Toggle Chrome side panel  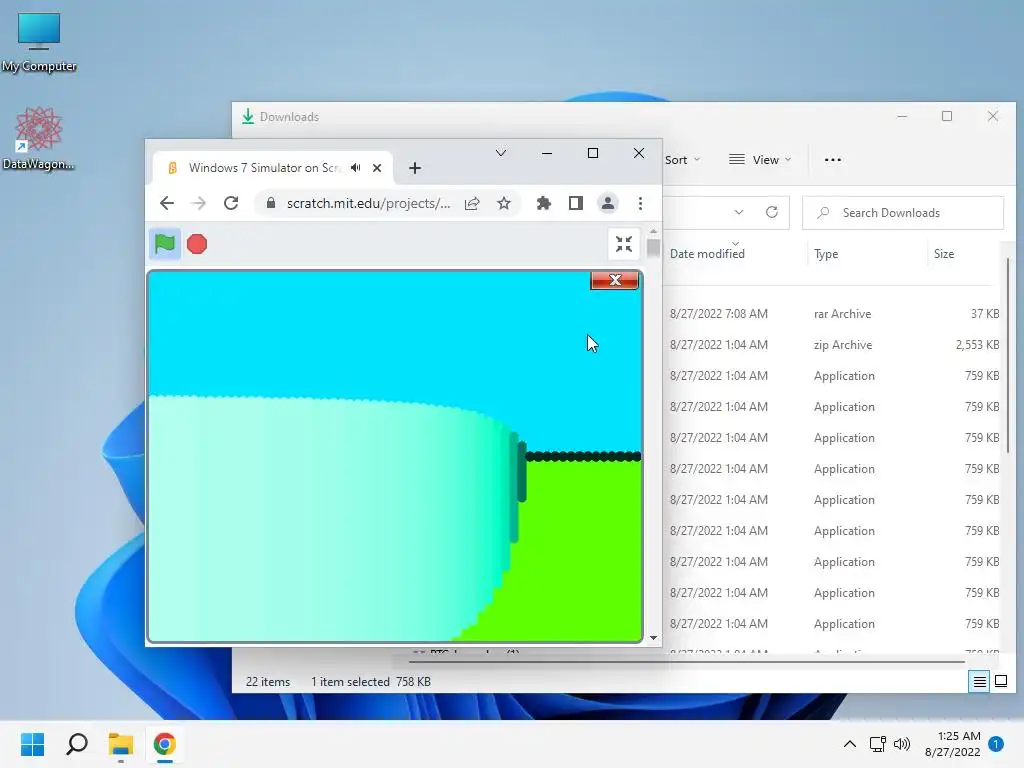575,203
